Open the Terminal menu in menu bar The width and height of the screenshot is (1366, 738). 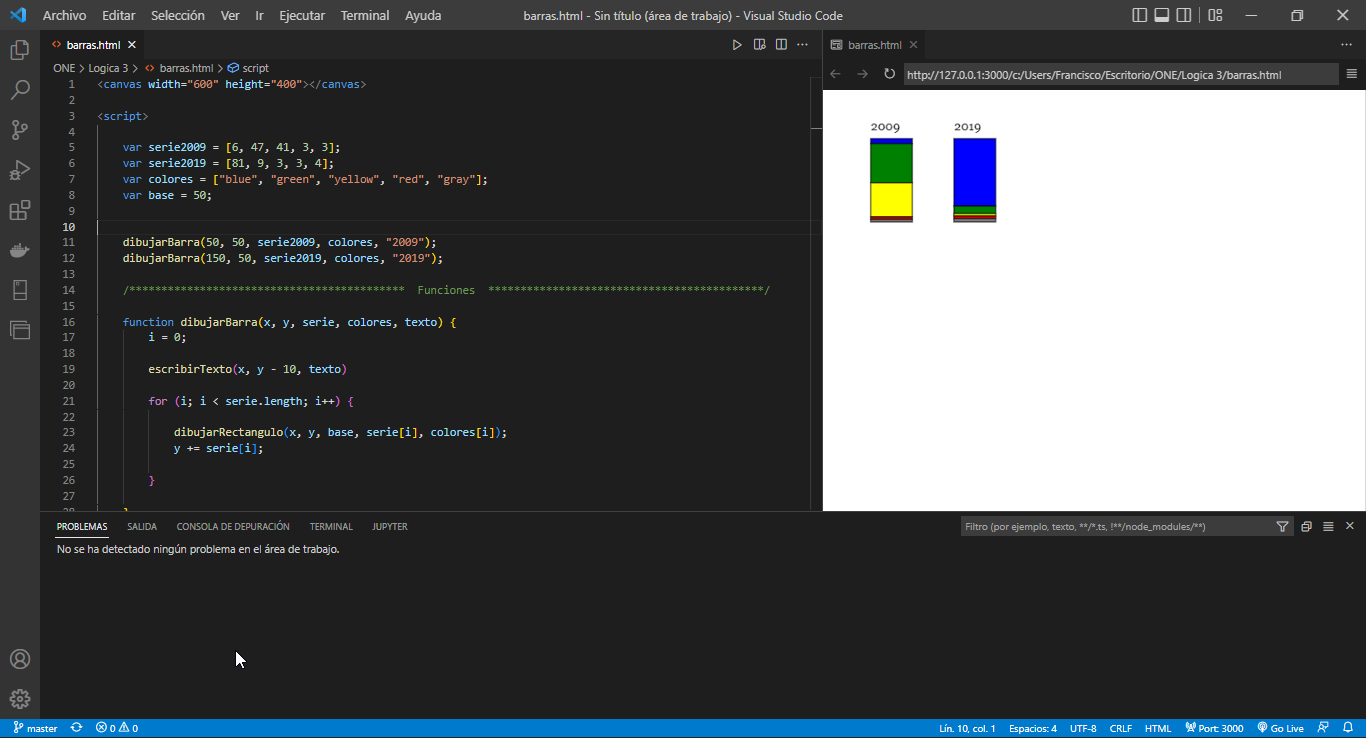pos(365,15)
